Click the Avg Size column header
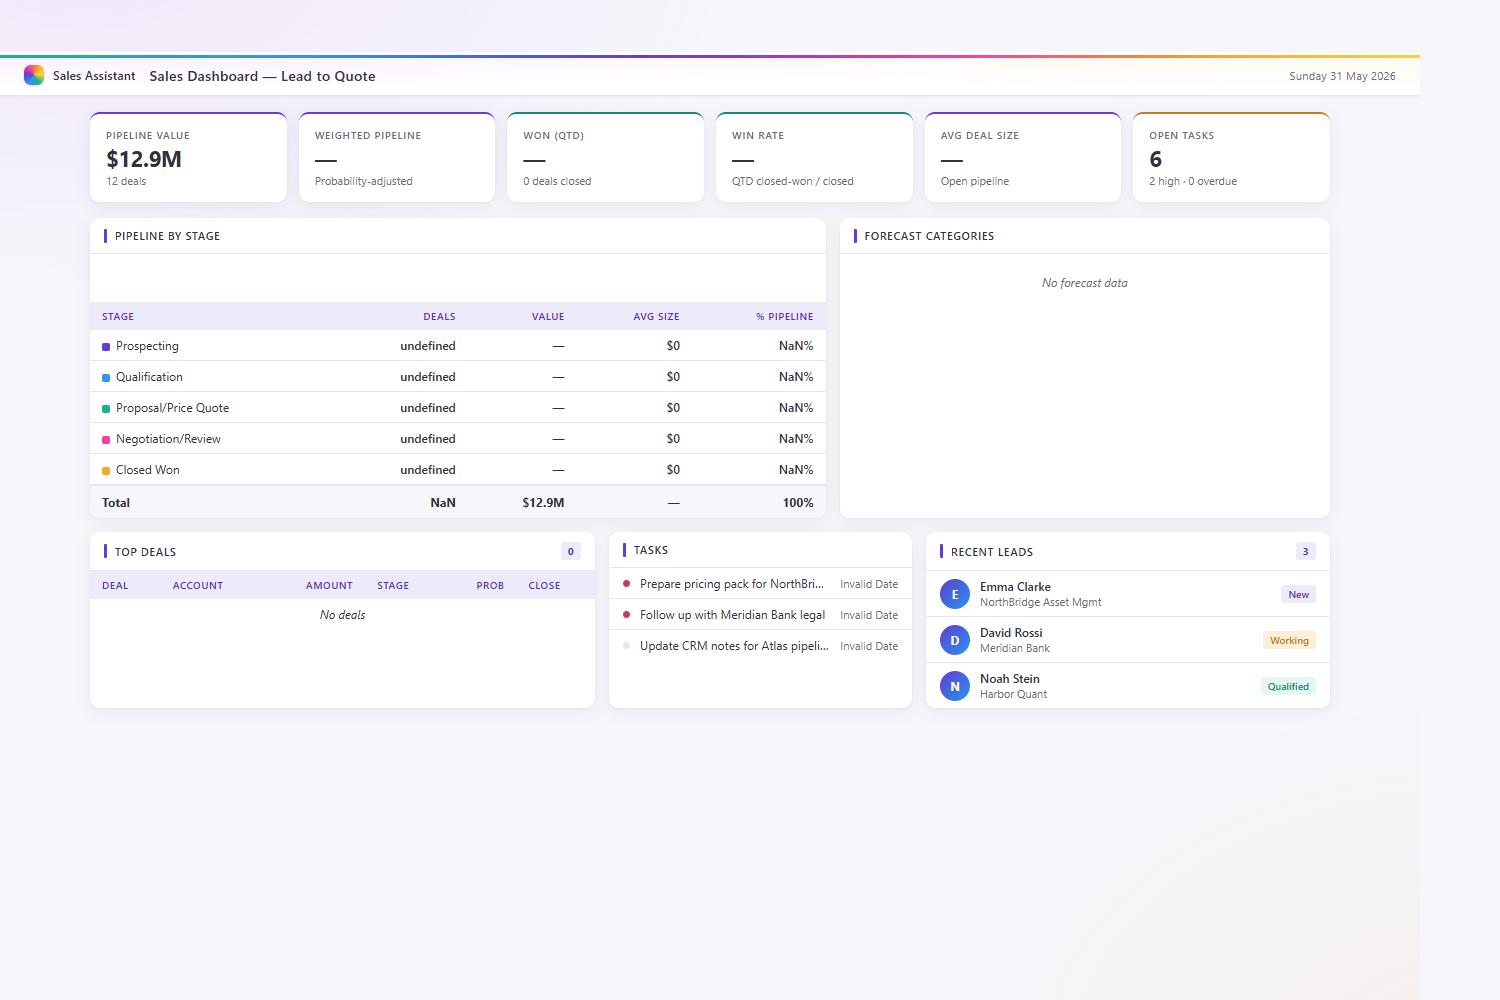This screenshot has width=1500, height=1000. coord(656,317)
